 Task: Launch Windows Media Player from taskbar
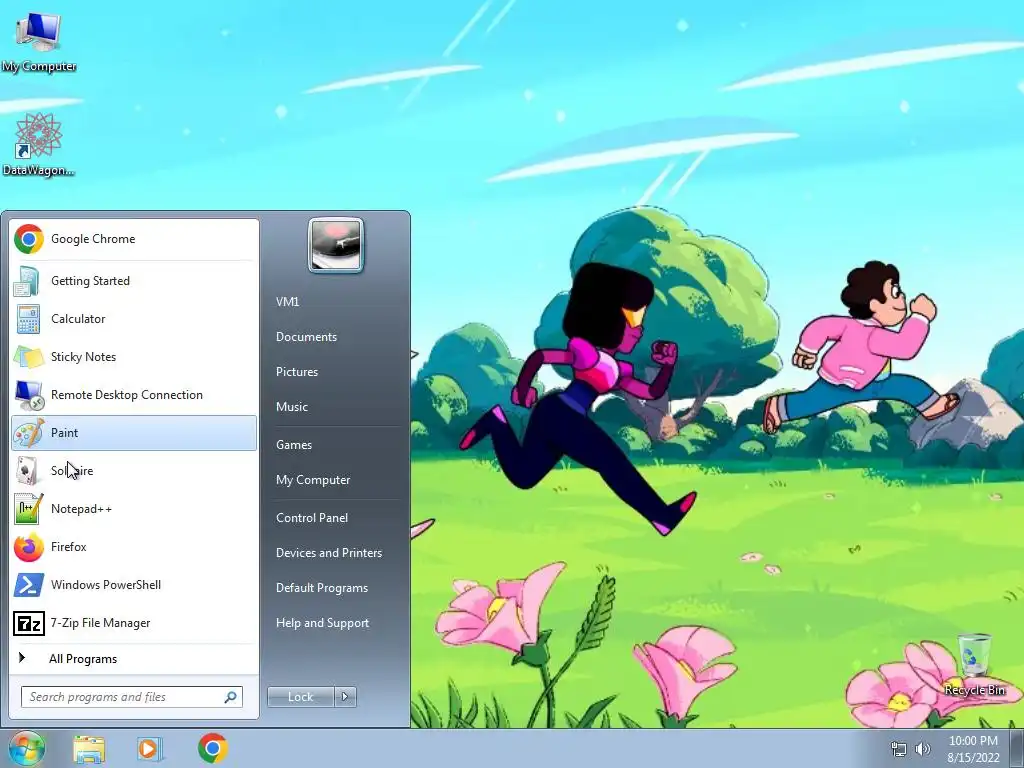(150, 749)
